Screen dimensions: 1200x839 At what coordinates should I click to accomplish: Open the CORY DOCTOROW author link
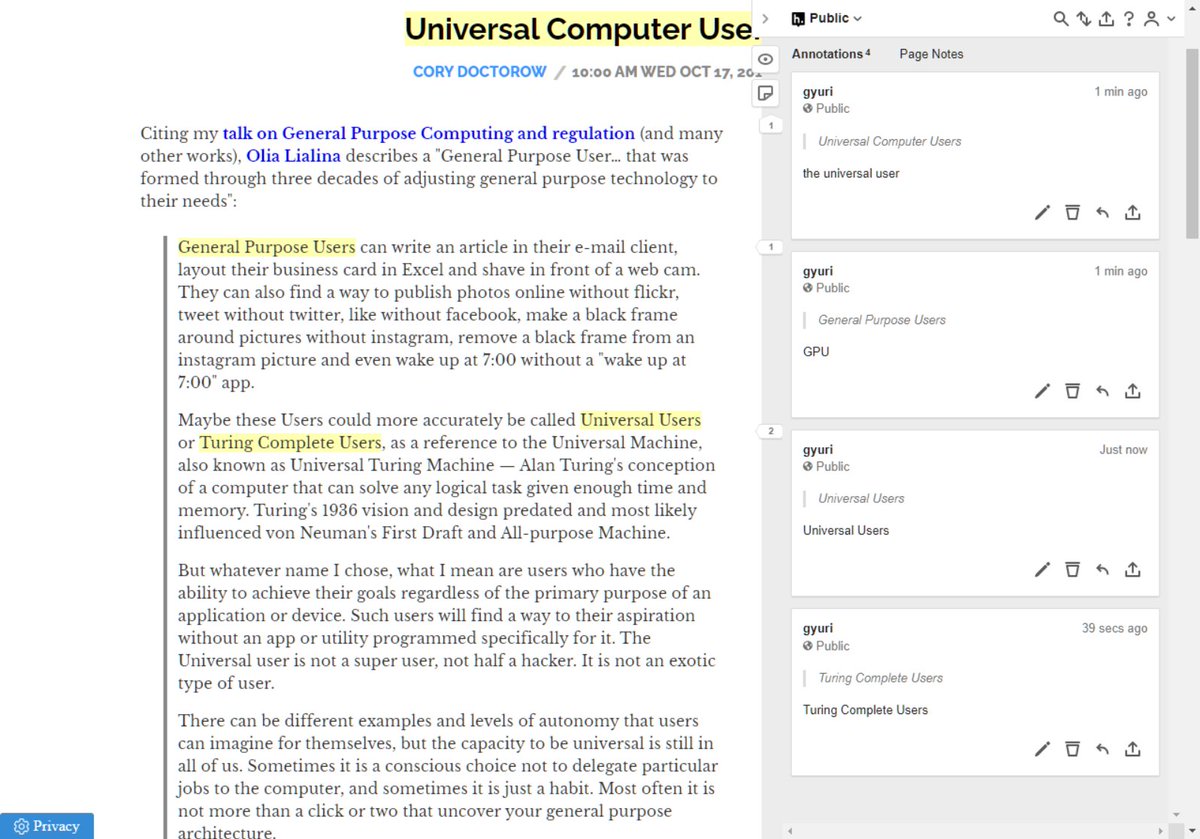480,72
